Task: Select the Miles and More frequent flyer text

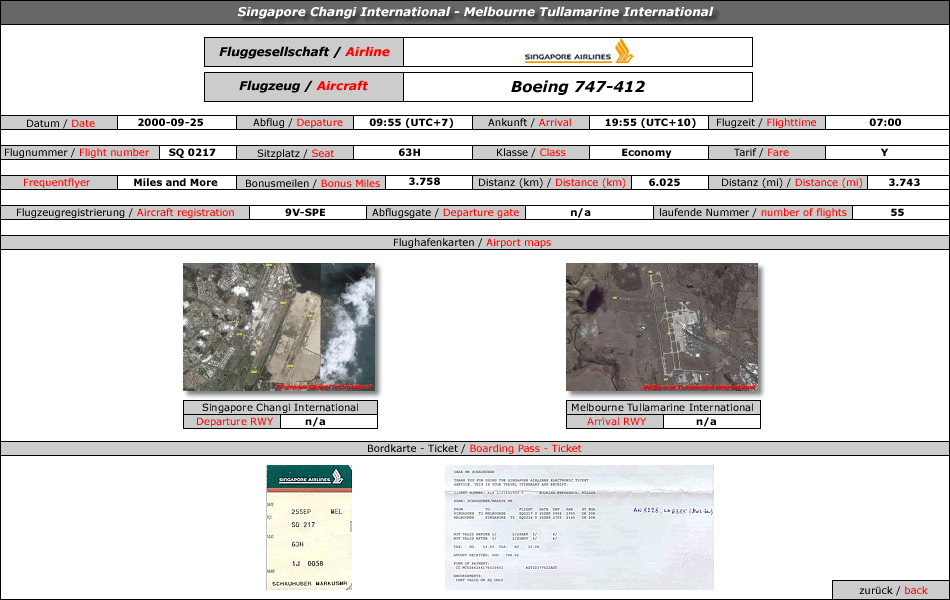Action: [x=175, y=182]
